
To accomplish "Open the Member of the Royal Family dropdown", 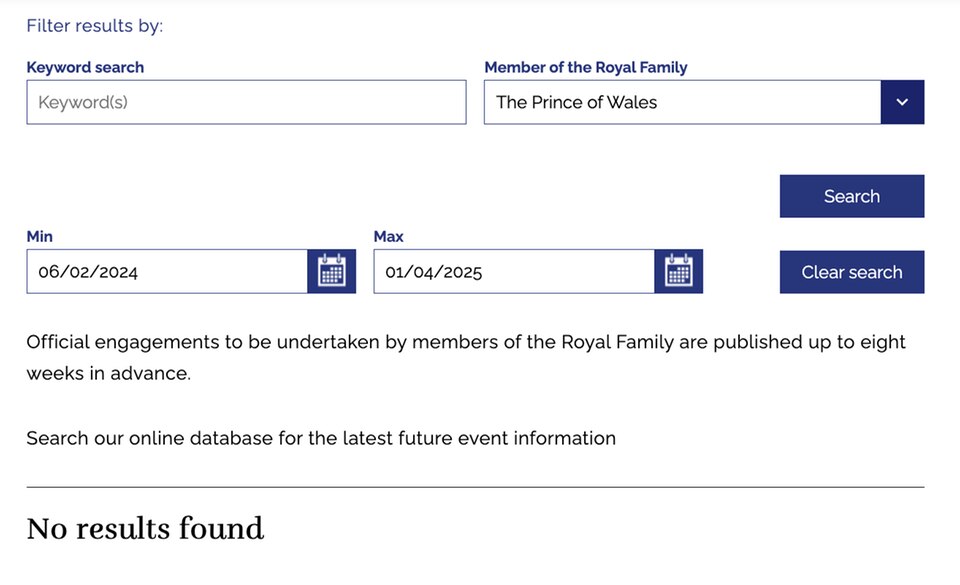I will coord(682,102).
